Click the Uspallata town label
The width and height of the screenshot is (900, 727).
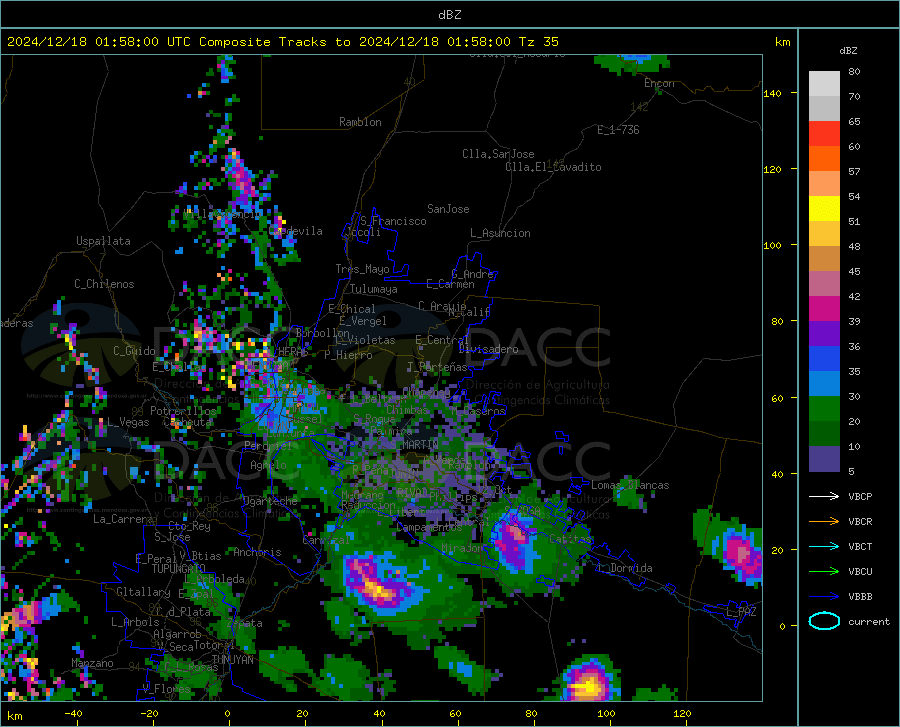[103, 241]
